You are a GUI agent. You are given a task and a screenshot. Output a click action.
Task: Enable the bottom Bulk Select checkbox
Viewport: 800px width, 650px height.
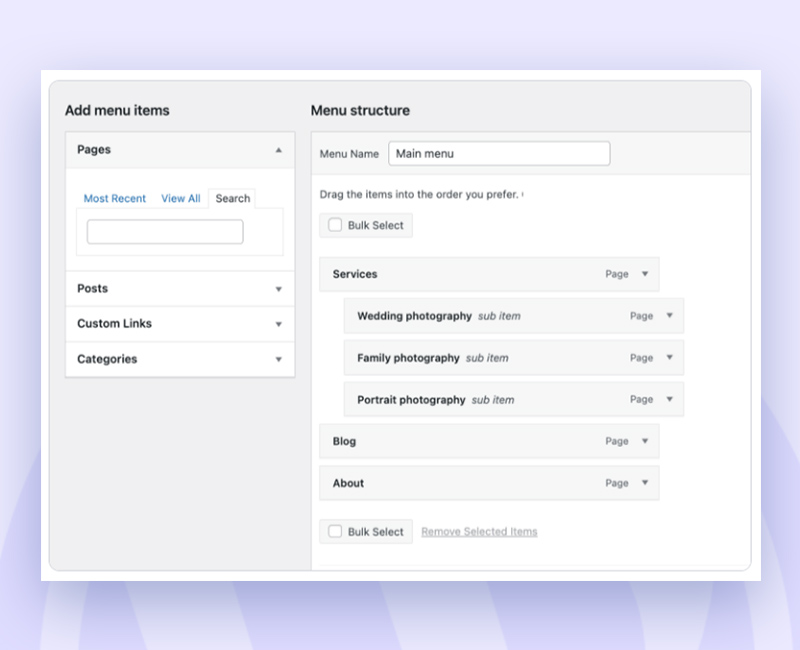(335, 531)
